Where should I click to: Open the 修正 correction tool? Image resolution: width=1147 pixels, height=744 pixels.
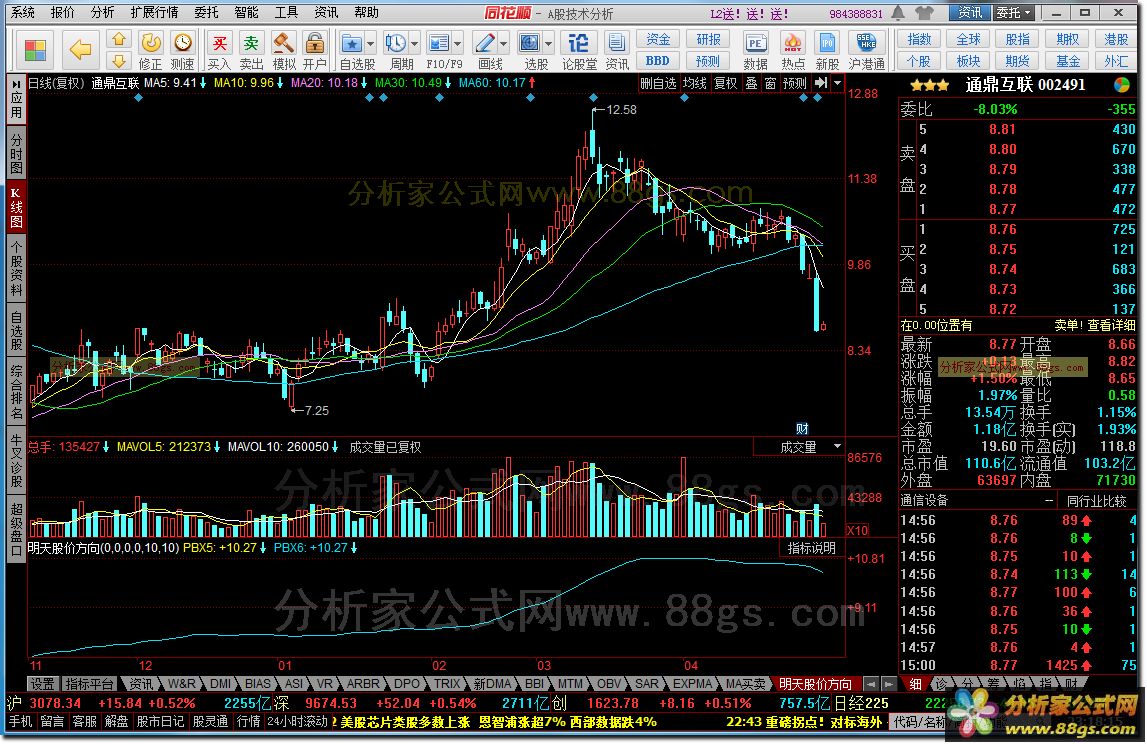pyautogui.click(x=151, y=51)
